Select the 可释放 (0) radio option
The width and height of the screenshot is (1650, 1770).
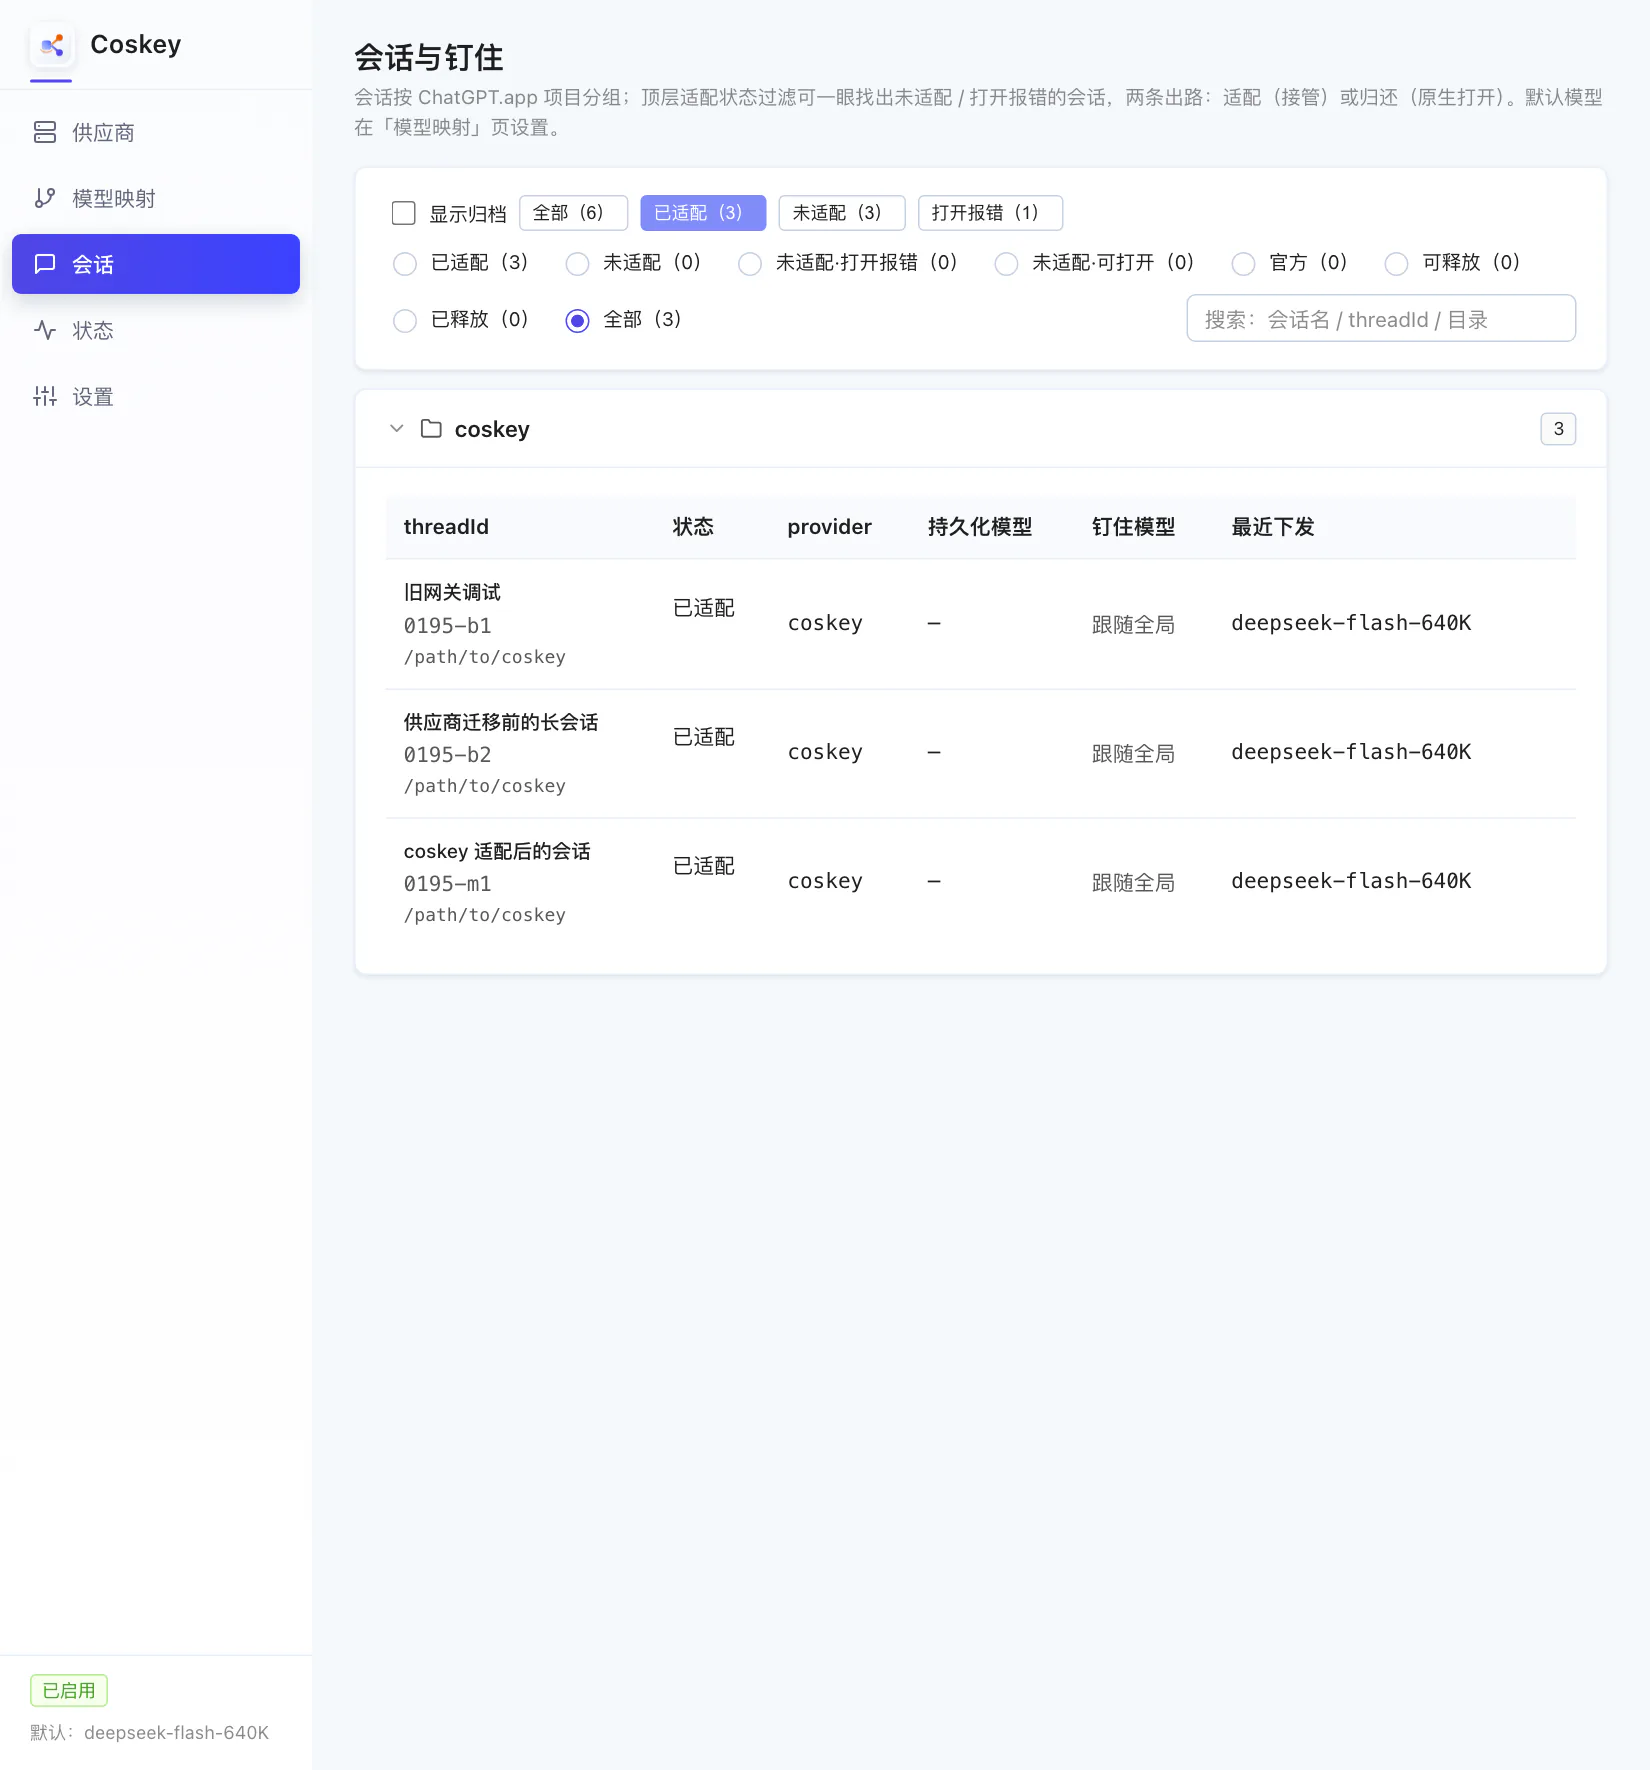(x=1397, y=264)
